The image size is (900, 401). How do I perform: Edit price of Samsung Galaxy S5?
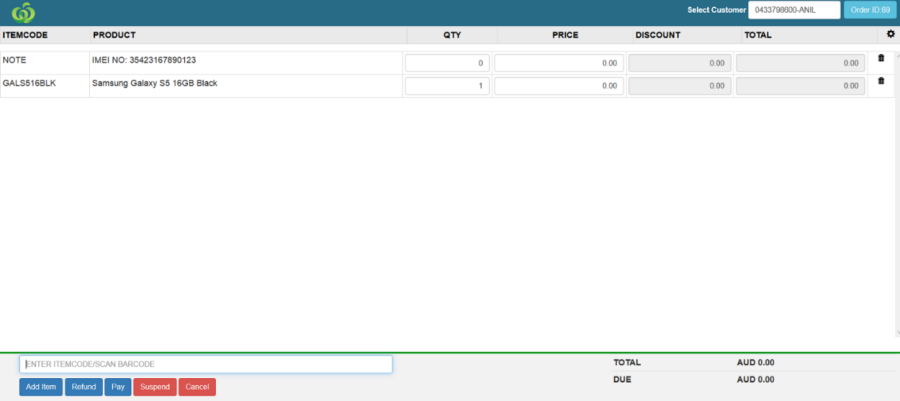coord(559,86)
